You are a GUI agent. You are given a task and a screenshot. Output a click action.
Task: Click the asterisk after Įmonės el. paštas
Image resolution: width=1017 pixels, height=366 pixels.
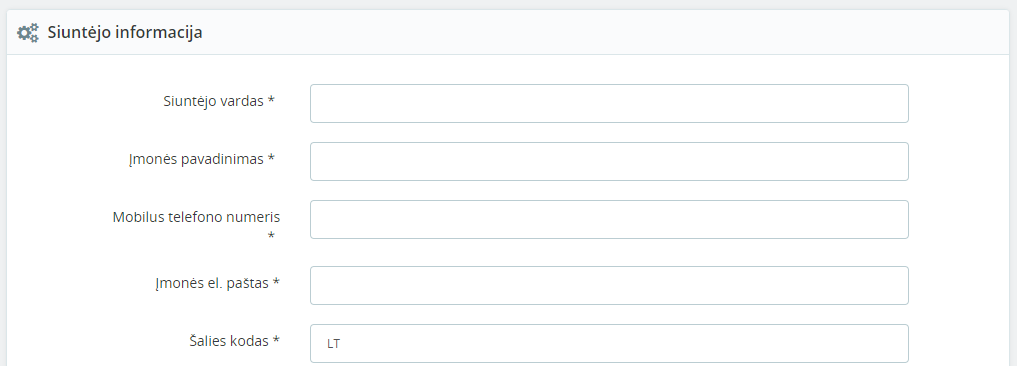click(x=276, y=283)
